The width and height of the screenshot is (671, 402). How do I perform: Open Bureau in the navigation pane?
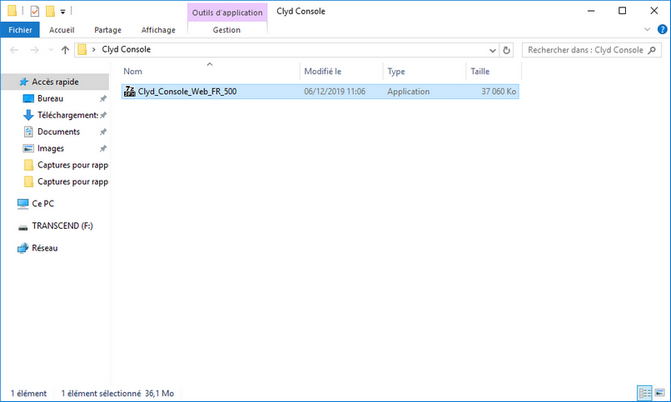coord(50,98)
